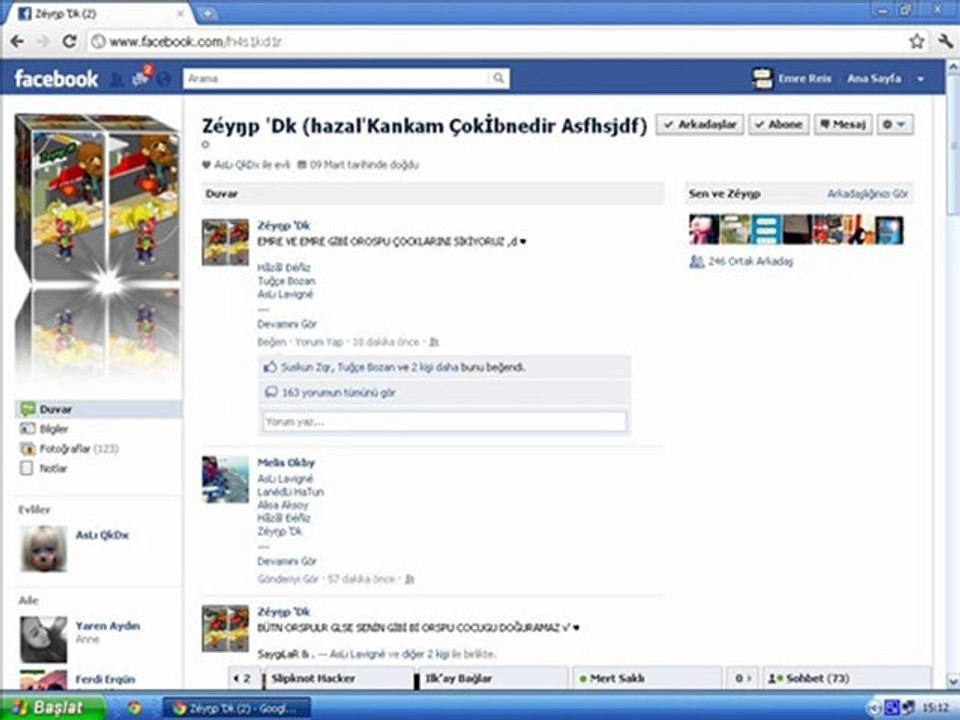The image size is (960, 720).
Task: Open Ferdi Ergün family link
Action: (x=105, y=679)
